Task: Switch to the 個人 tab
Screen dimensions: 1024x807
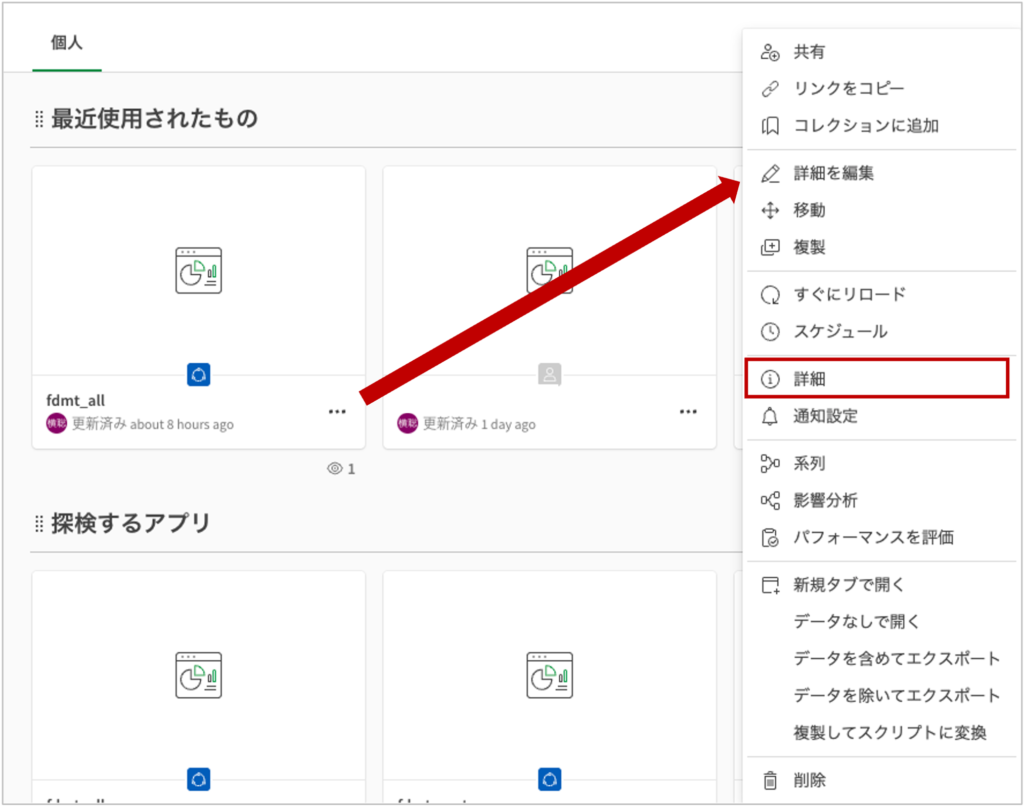Action: [x=66, y=44]
